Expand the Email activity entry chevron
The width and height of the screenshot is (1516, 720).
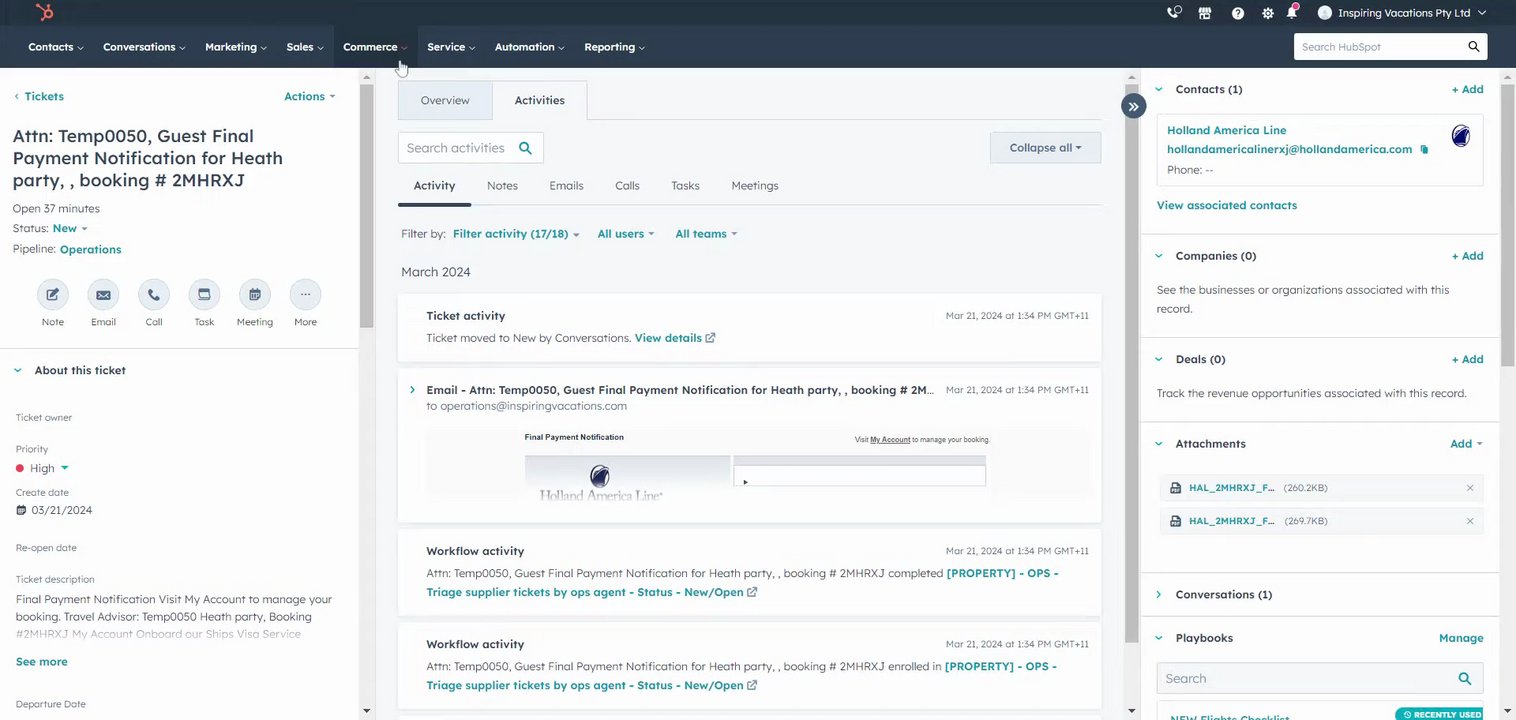pyautogui.click(x=412, y=390)
